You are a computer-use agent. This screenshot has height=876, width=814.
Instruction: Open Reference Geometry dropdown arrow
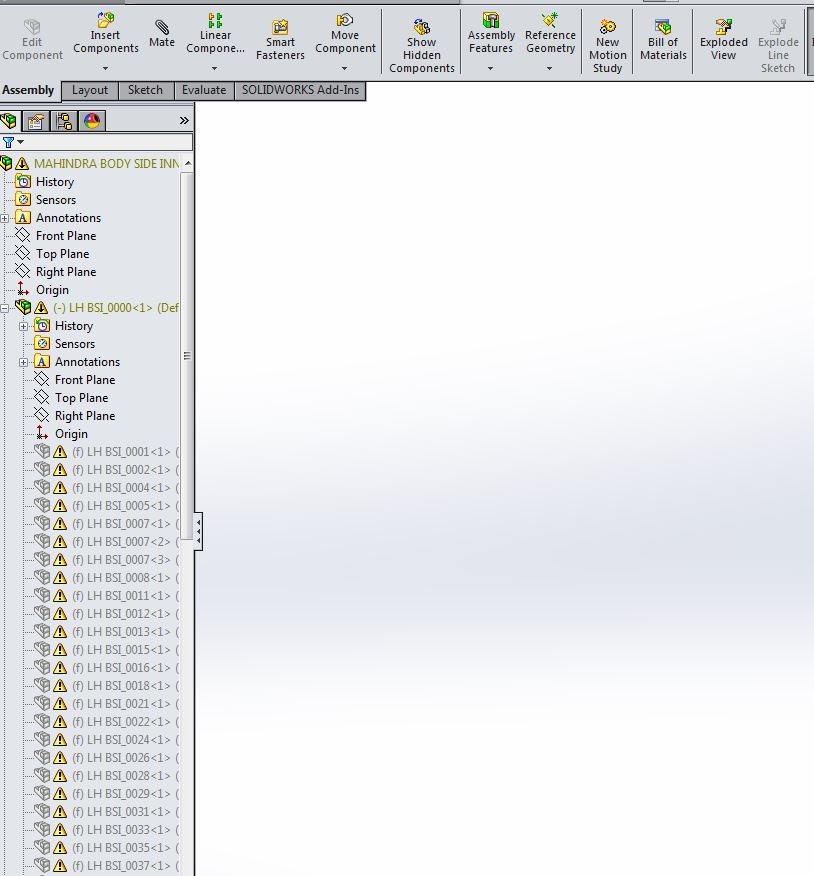tap(549, 68)
